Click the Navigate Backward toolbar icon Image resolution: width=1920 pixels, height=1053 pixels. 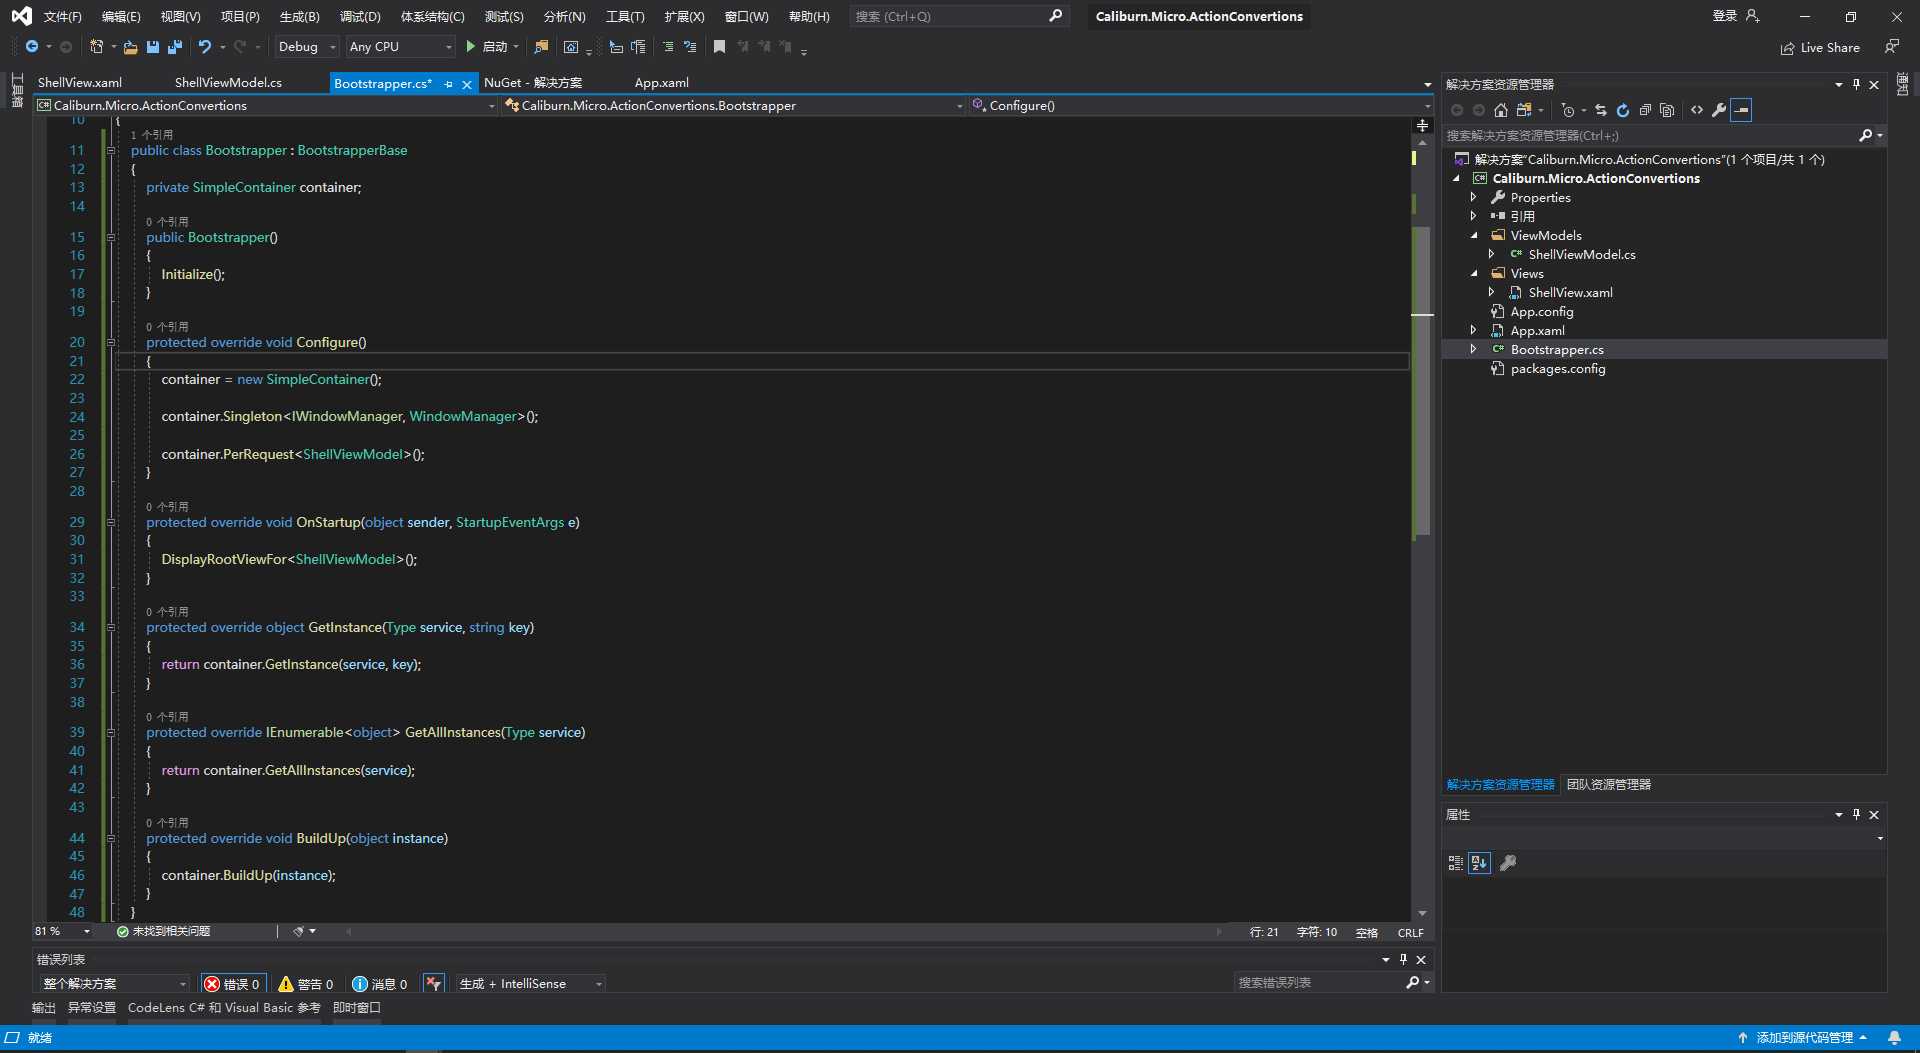(32, 47)
